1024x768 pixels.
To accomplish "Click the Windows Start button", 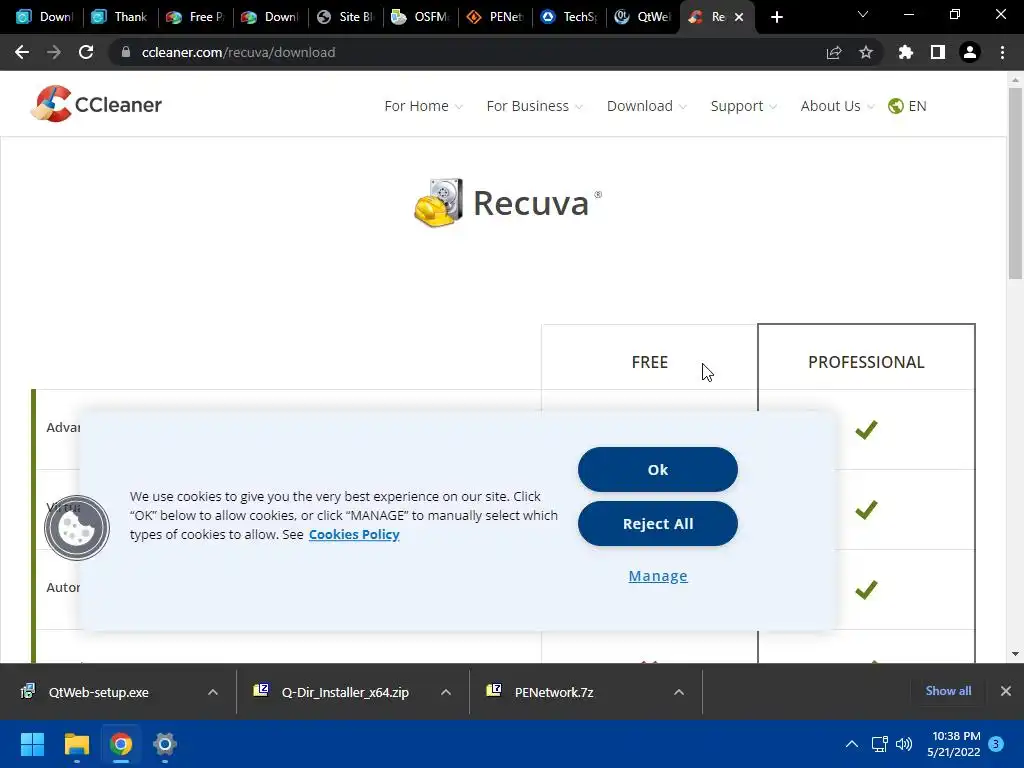I will point(32,744).
